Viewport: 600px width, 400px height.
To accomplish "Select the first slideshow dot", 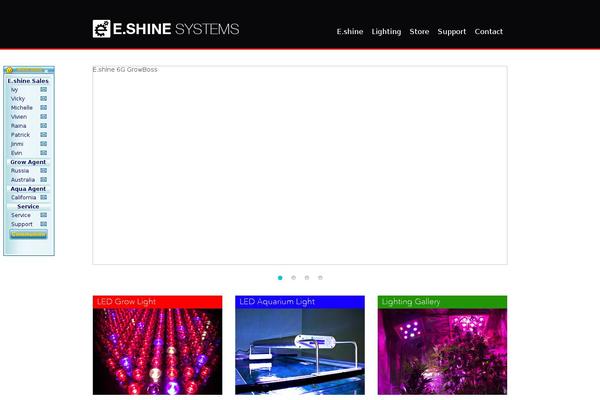I will coord(280,278).
